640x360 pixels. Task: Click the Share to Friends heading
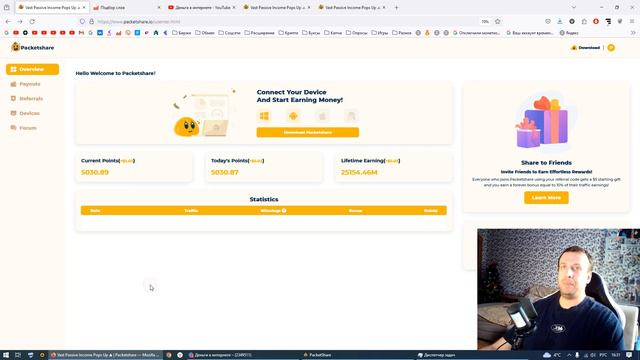[x=546, y=162]
